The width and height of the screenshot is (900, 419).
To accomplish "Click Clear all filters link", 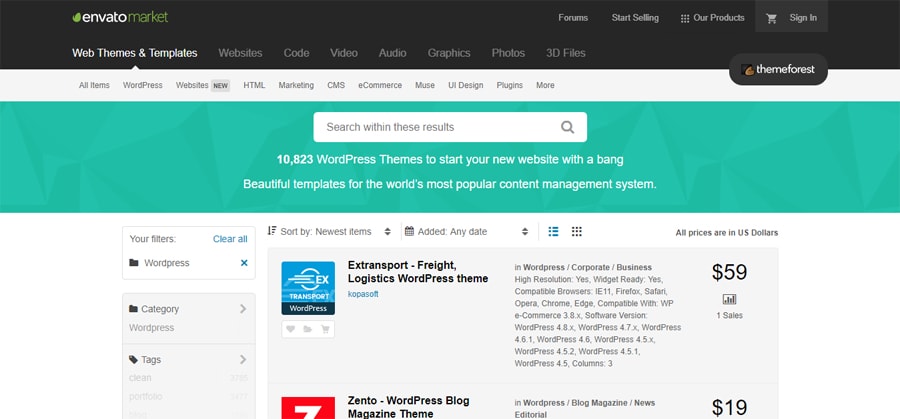I will (x=230, y=239).
